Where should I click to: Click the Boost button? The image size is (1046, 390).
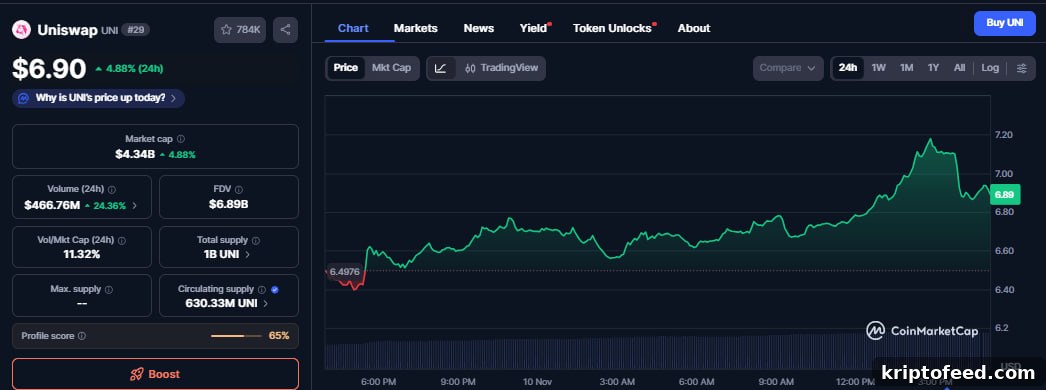pyautogui.click(x=155, y=374)
